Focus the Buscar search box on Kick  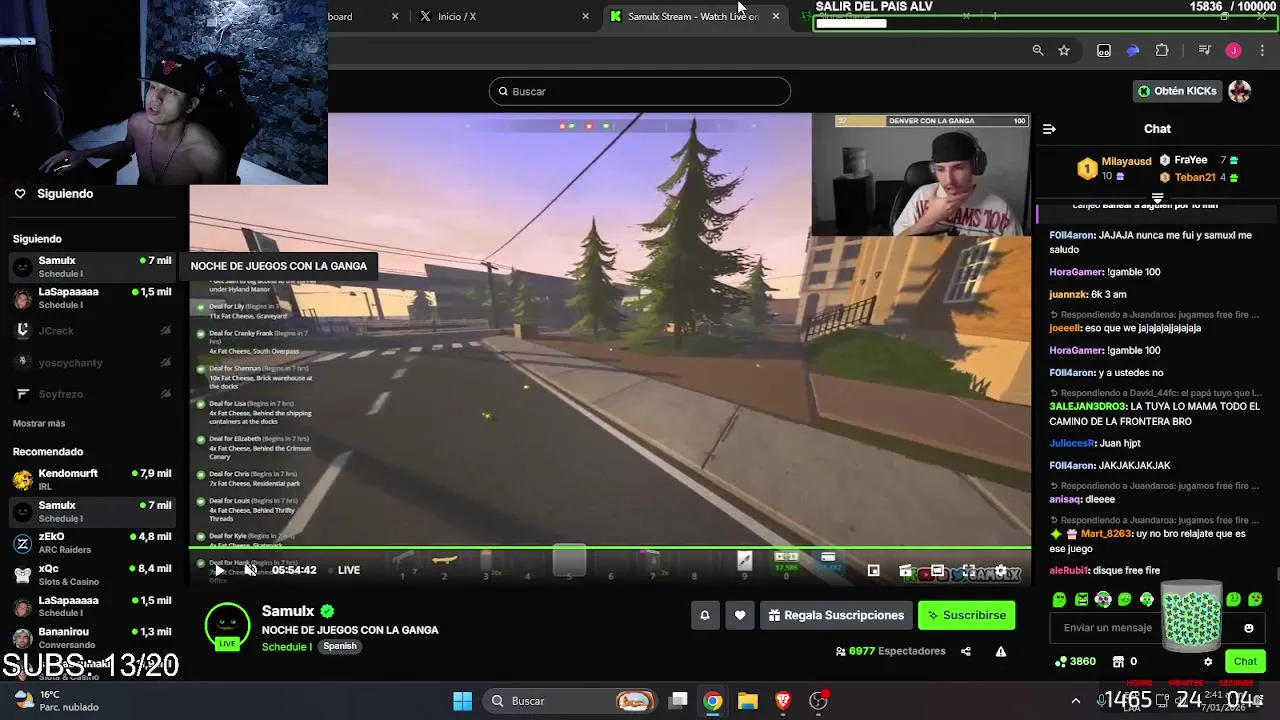pyautogui.click(x=640, y=91)
